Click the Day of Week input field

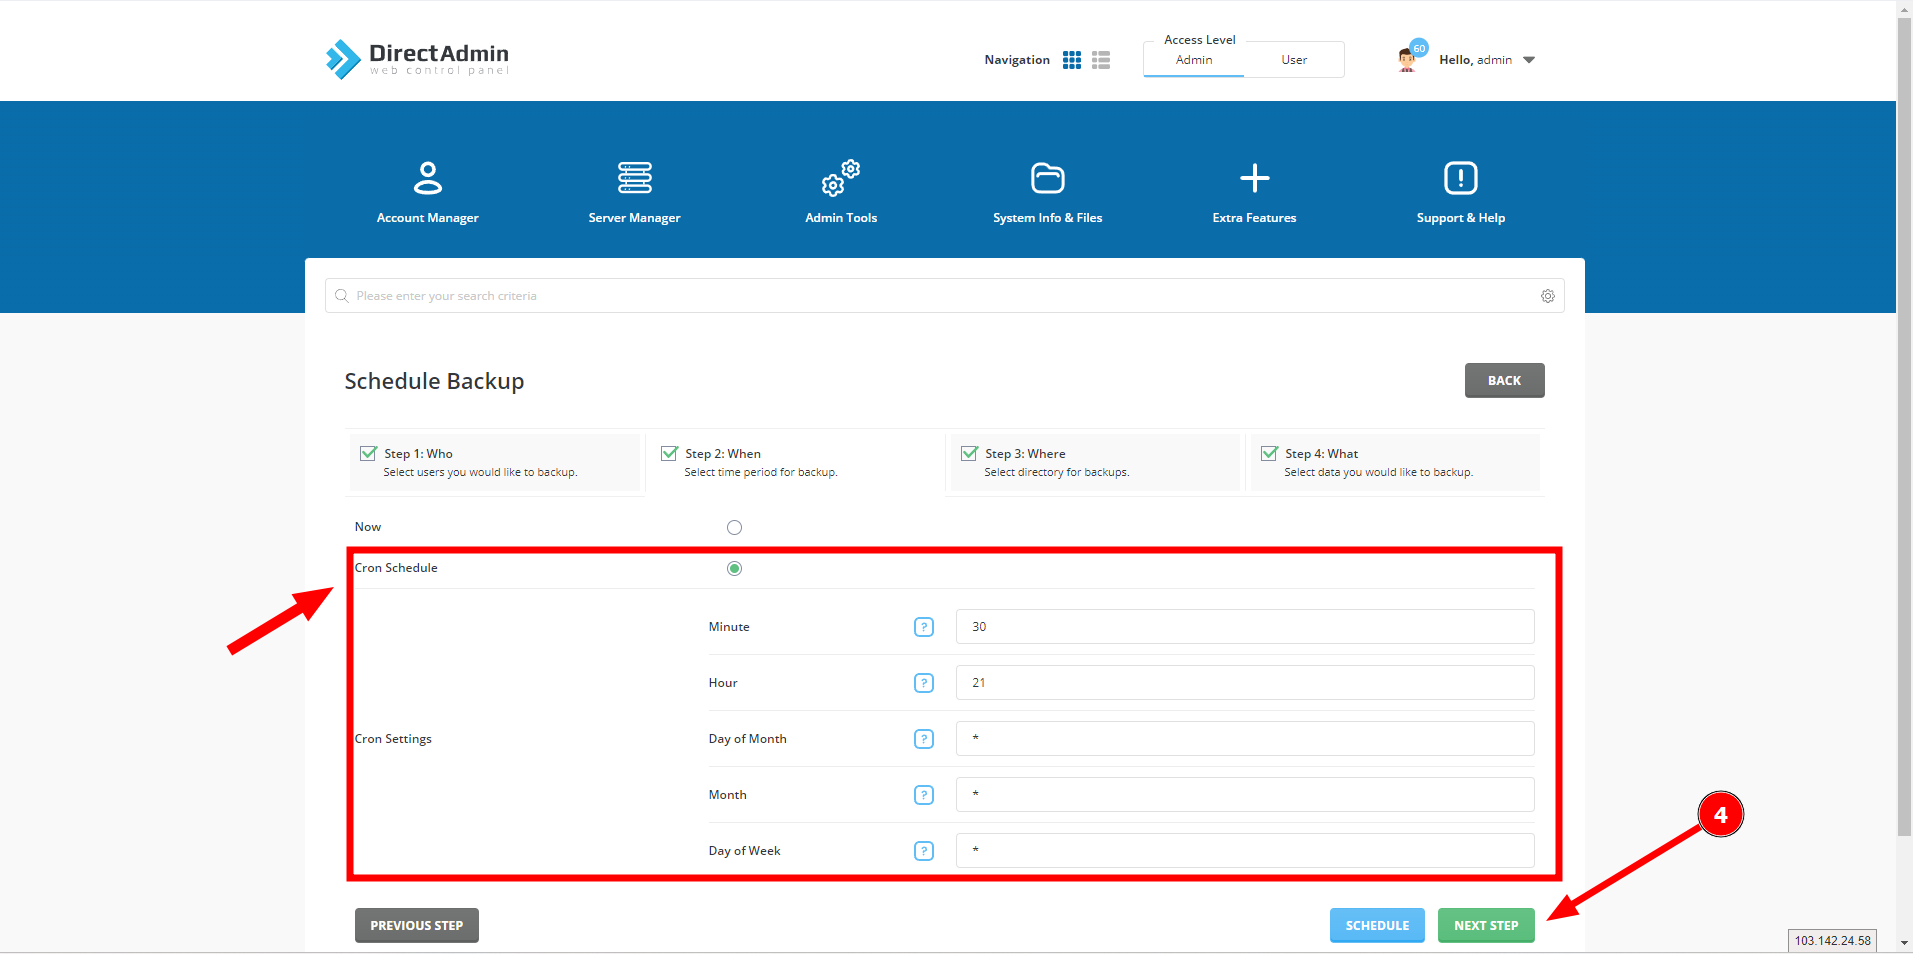1245,851
